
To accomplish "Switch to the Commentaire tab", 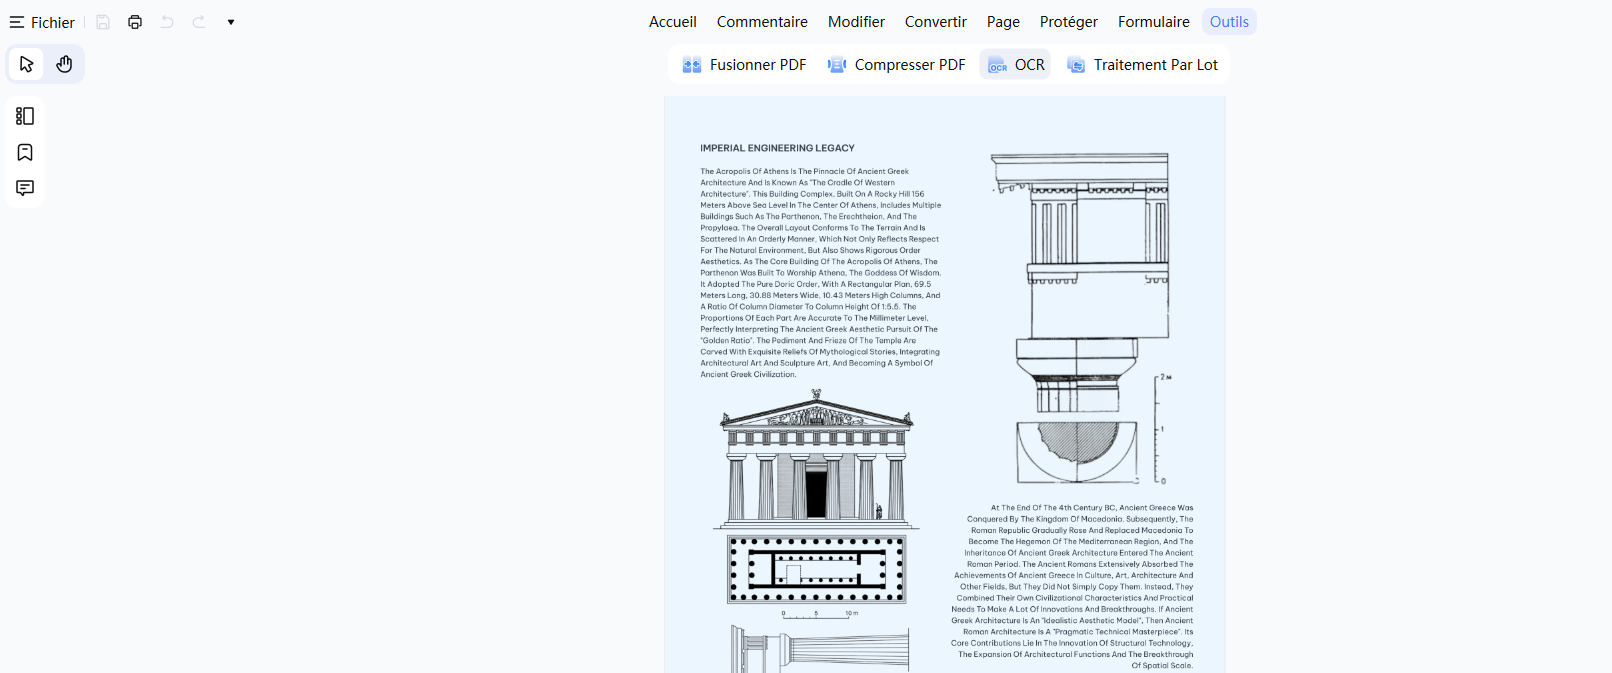I will point(762,22).
